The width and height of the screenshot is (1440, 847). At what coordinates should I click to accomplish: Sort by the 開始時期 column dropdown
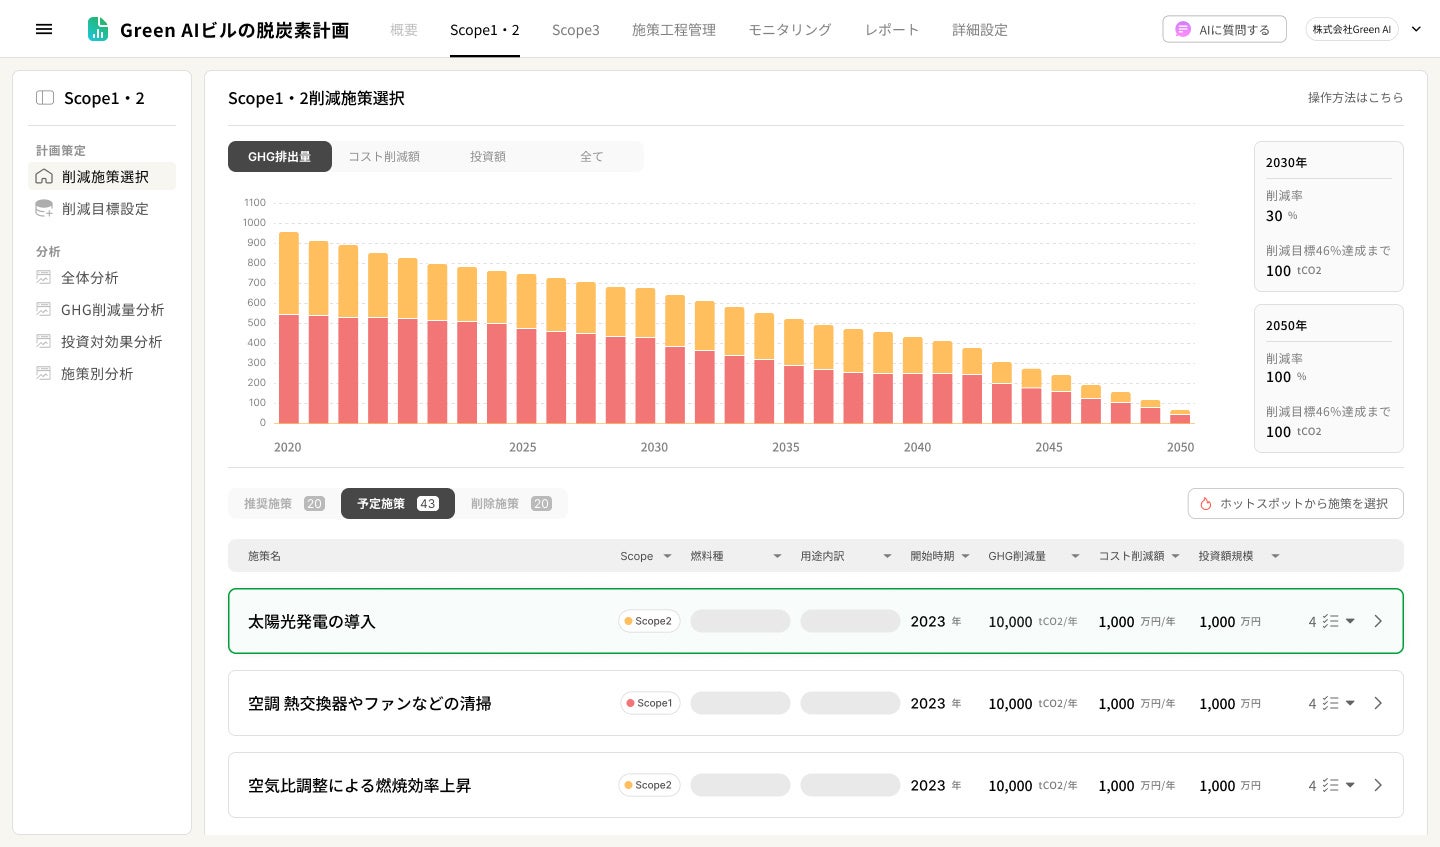tap(965, 556)
